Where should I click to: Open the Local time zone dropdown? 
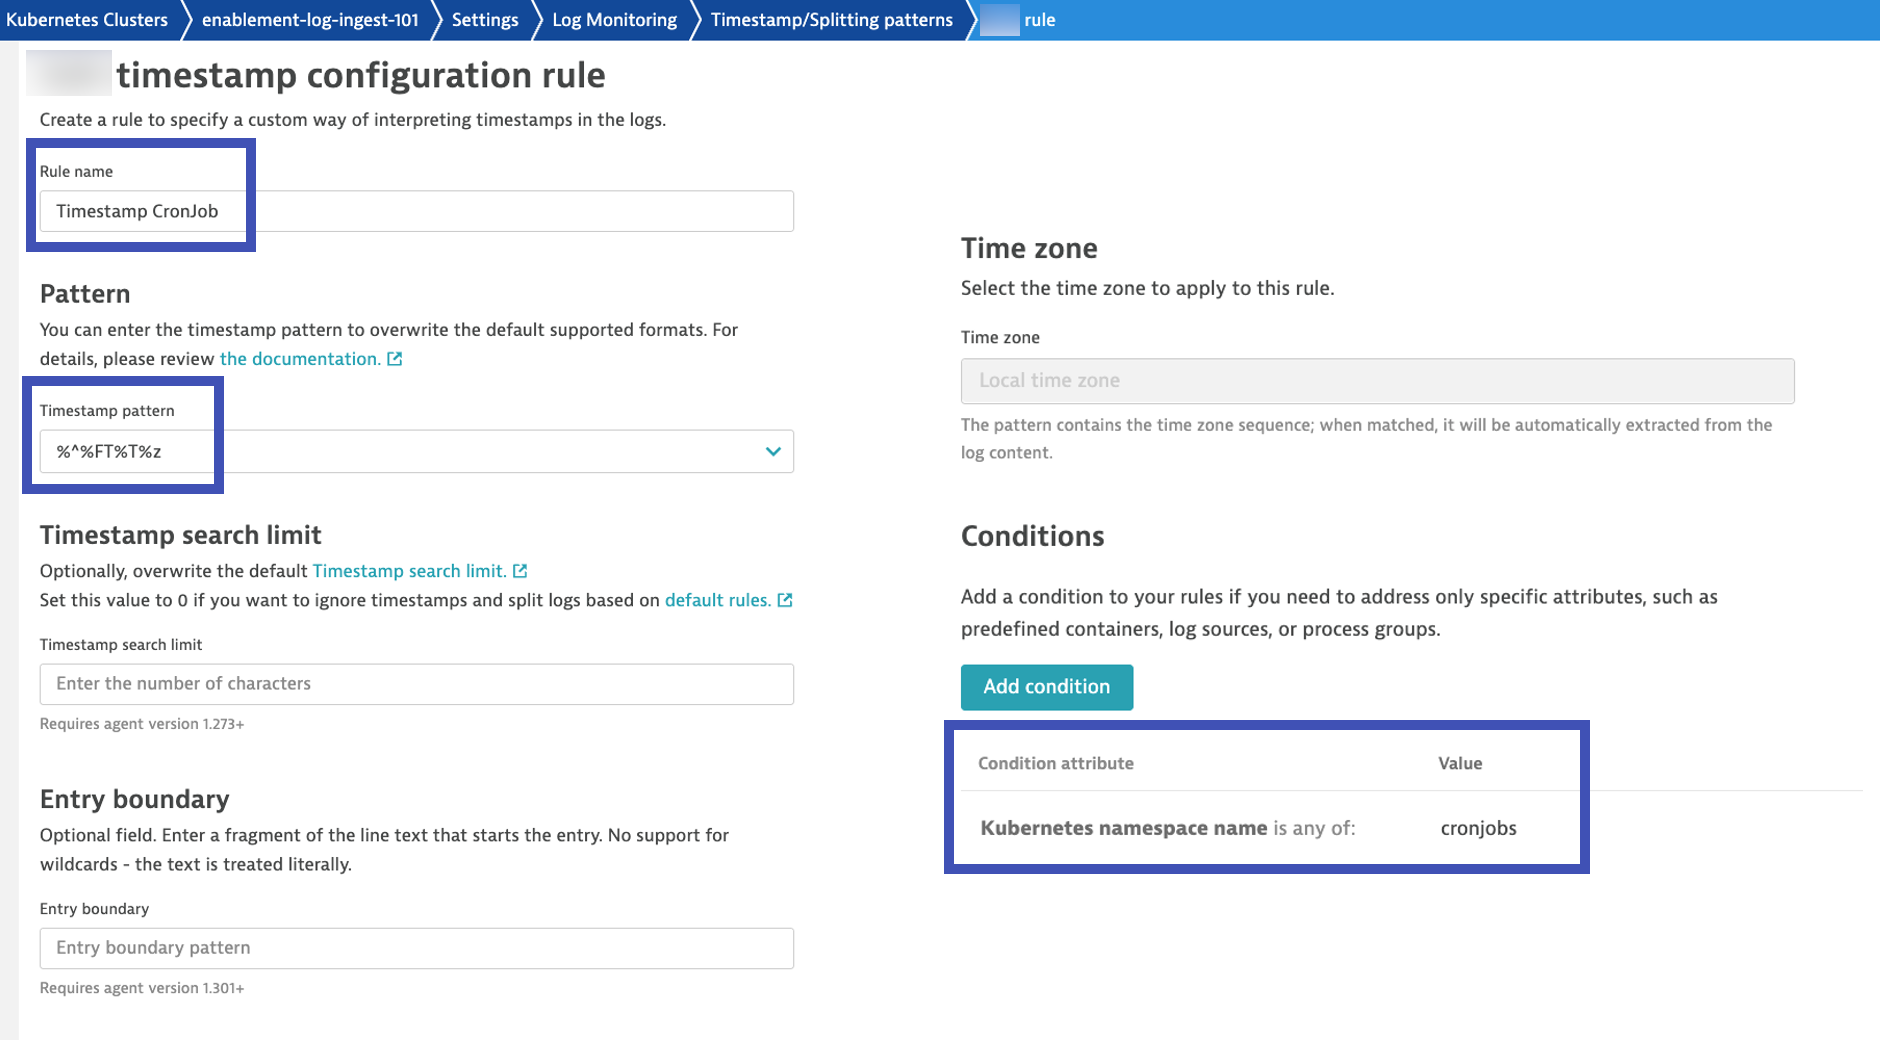(x=1377, y=381)
